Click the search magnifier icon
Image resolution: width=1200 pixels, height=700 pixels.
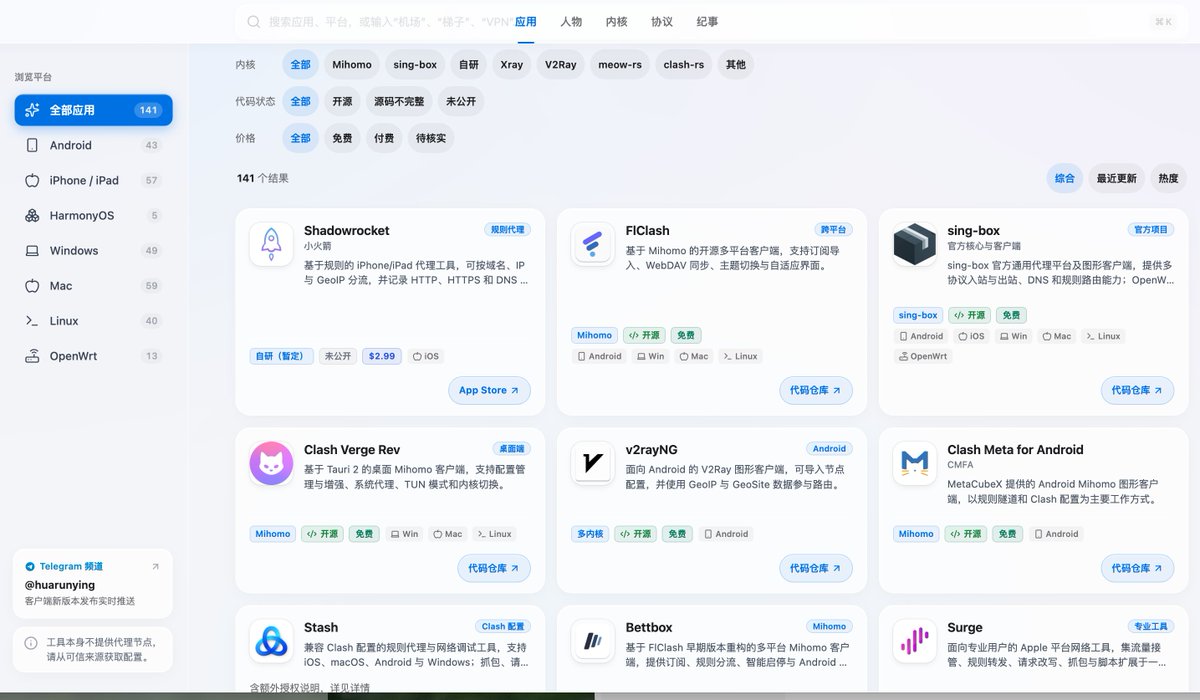pyautogui.click(x=254, y=21)
